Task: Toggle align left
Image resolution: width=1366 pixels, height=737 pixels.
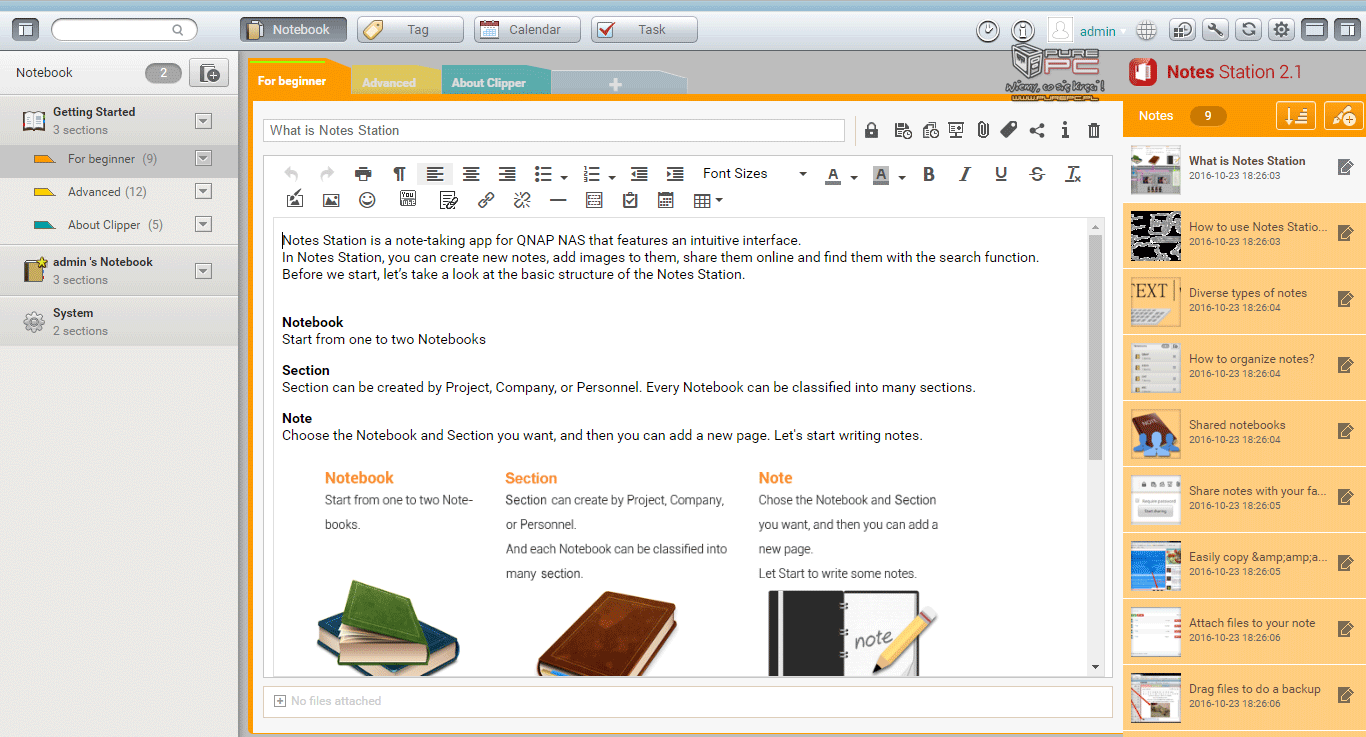Action: pyautogui.click(x=435, y=174)
